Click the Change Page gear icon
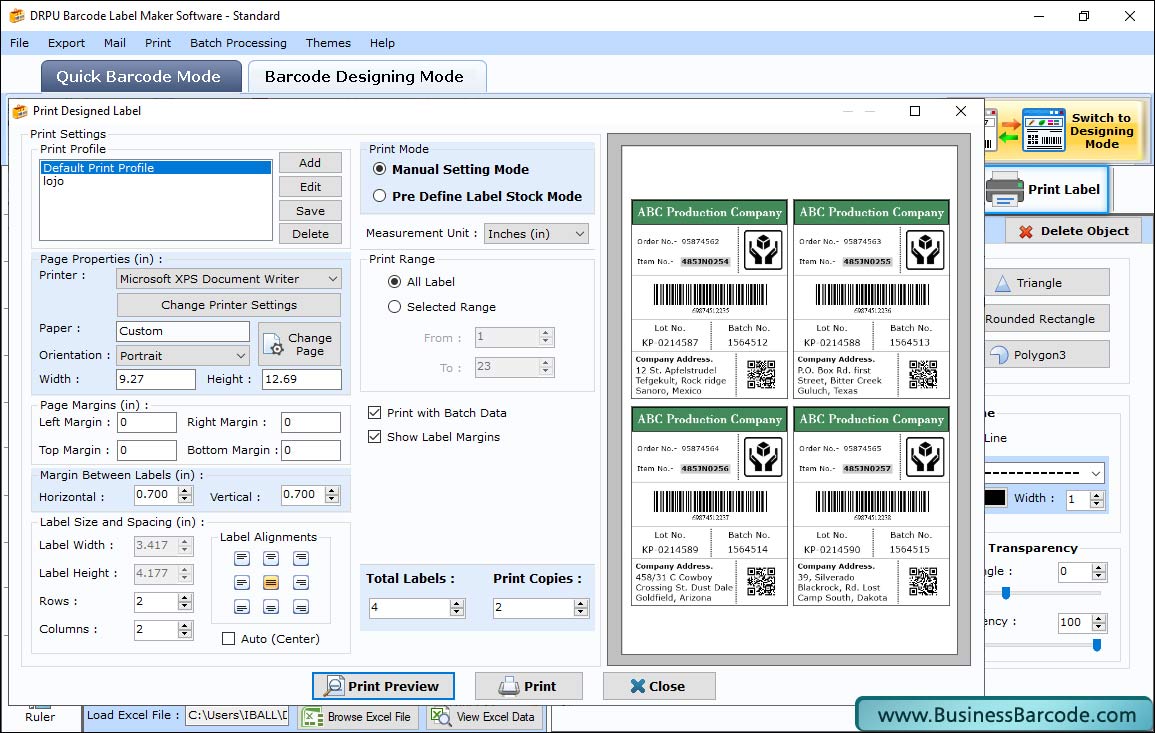 coord(274,345)
